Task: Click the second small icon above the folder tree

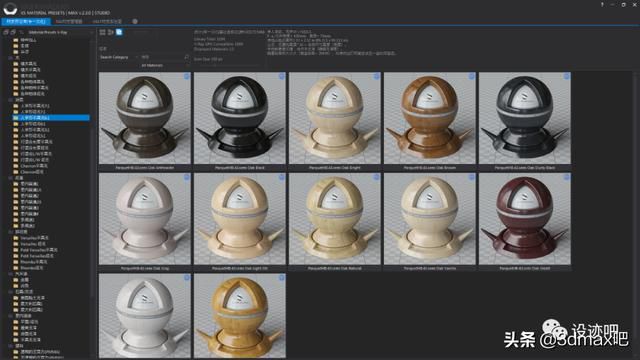Action: point(13,32)
